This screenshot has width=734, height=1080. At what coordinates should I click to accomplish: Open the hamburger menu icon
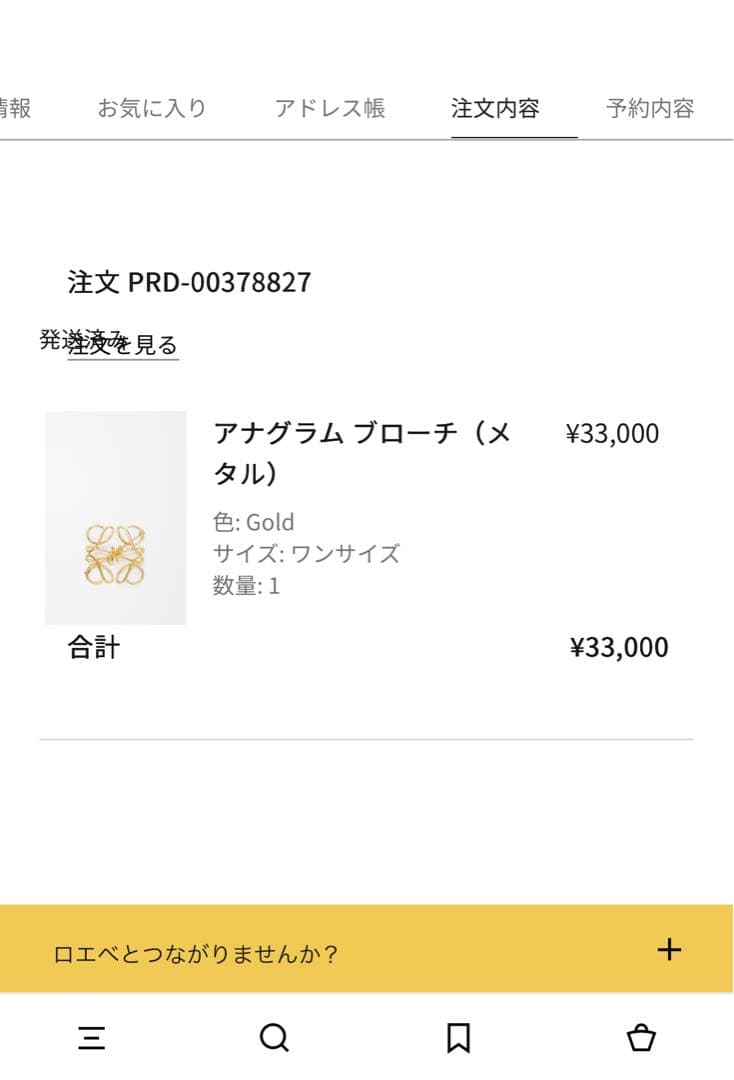(92, 1038)
